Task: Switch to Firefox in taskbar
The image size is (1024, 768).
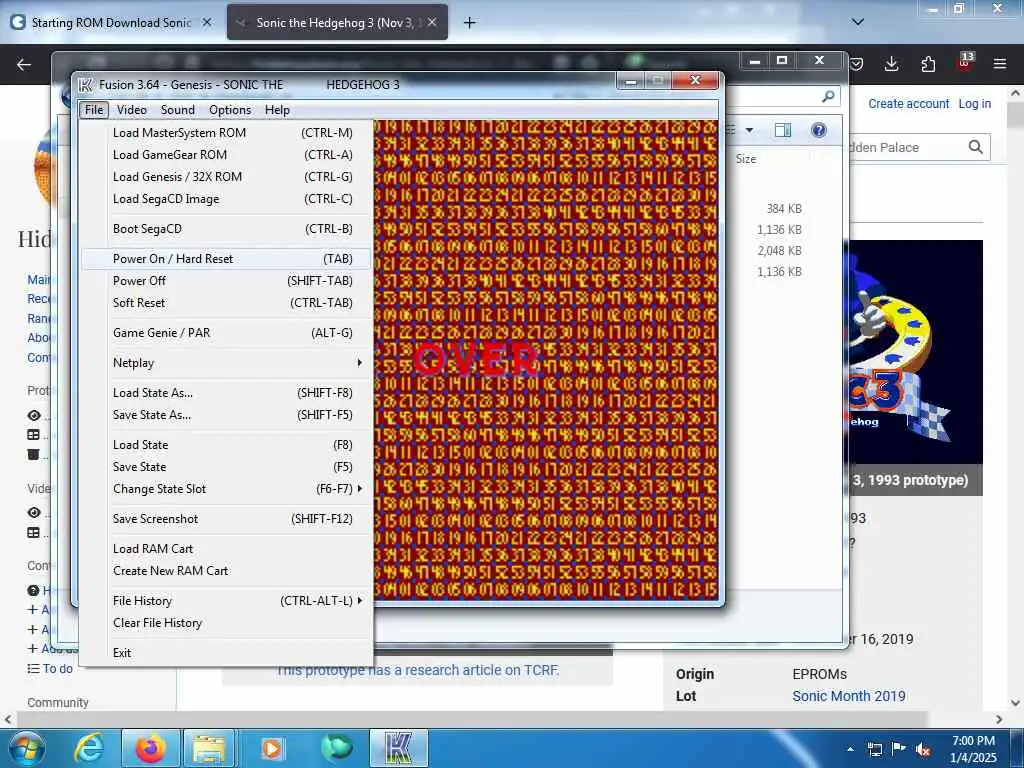Action: tap(150, 748)
